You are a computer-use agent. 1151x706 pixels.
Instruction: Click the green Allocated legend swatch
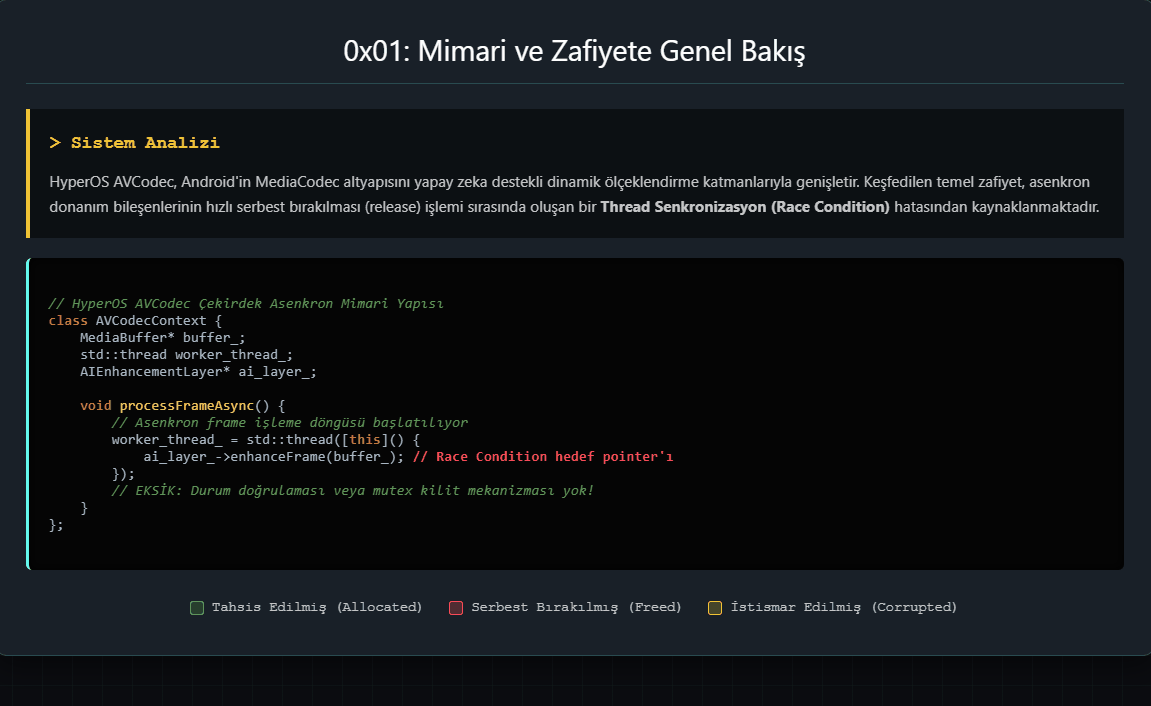[197, 608]
